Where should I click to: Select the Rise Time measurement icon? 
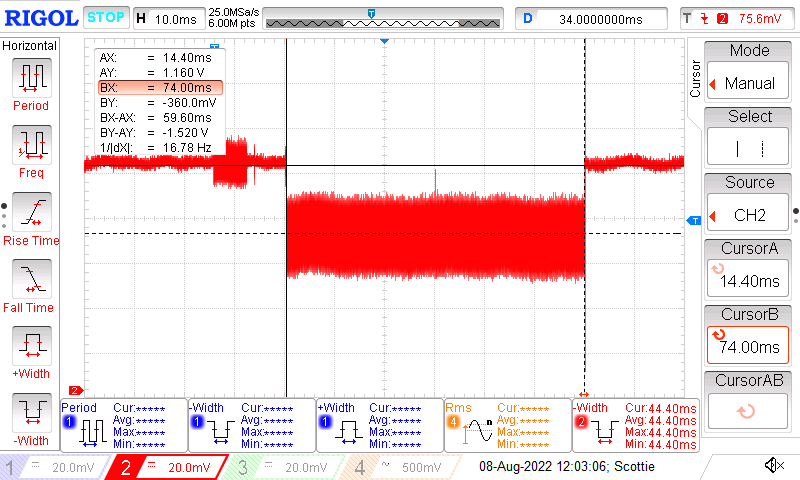(x=32, y=212)
